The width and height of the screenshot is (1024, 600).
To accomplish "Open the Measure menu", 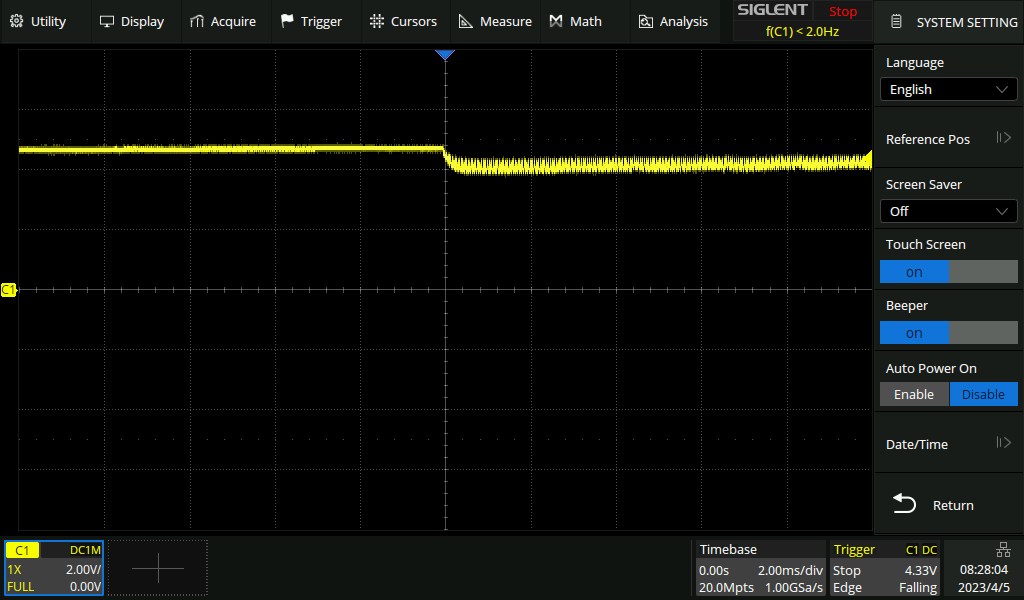I will [x=495, y=21].
